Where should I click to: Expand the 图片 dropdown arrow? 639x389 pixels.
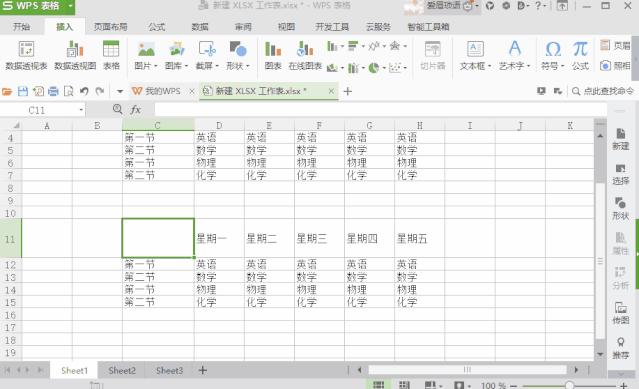point(156,66)
